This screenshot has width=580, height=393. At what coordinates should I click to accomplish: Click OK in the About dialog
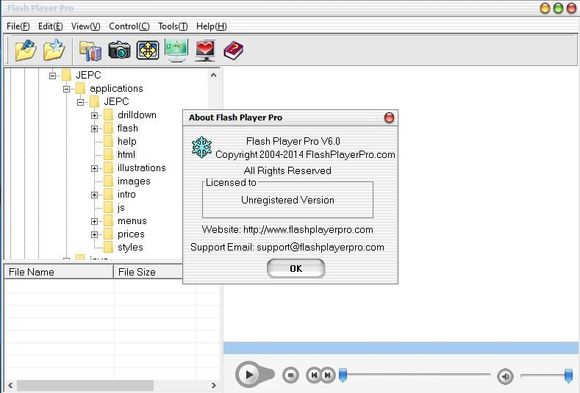click(296, 268)
